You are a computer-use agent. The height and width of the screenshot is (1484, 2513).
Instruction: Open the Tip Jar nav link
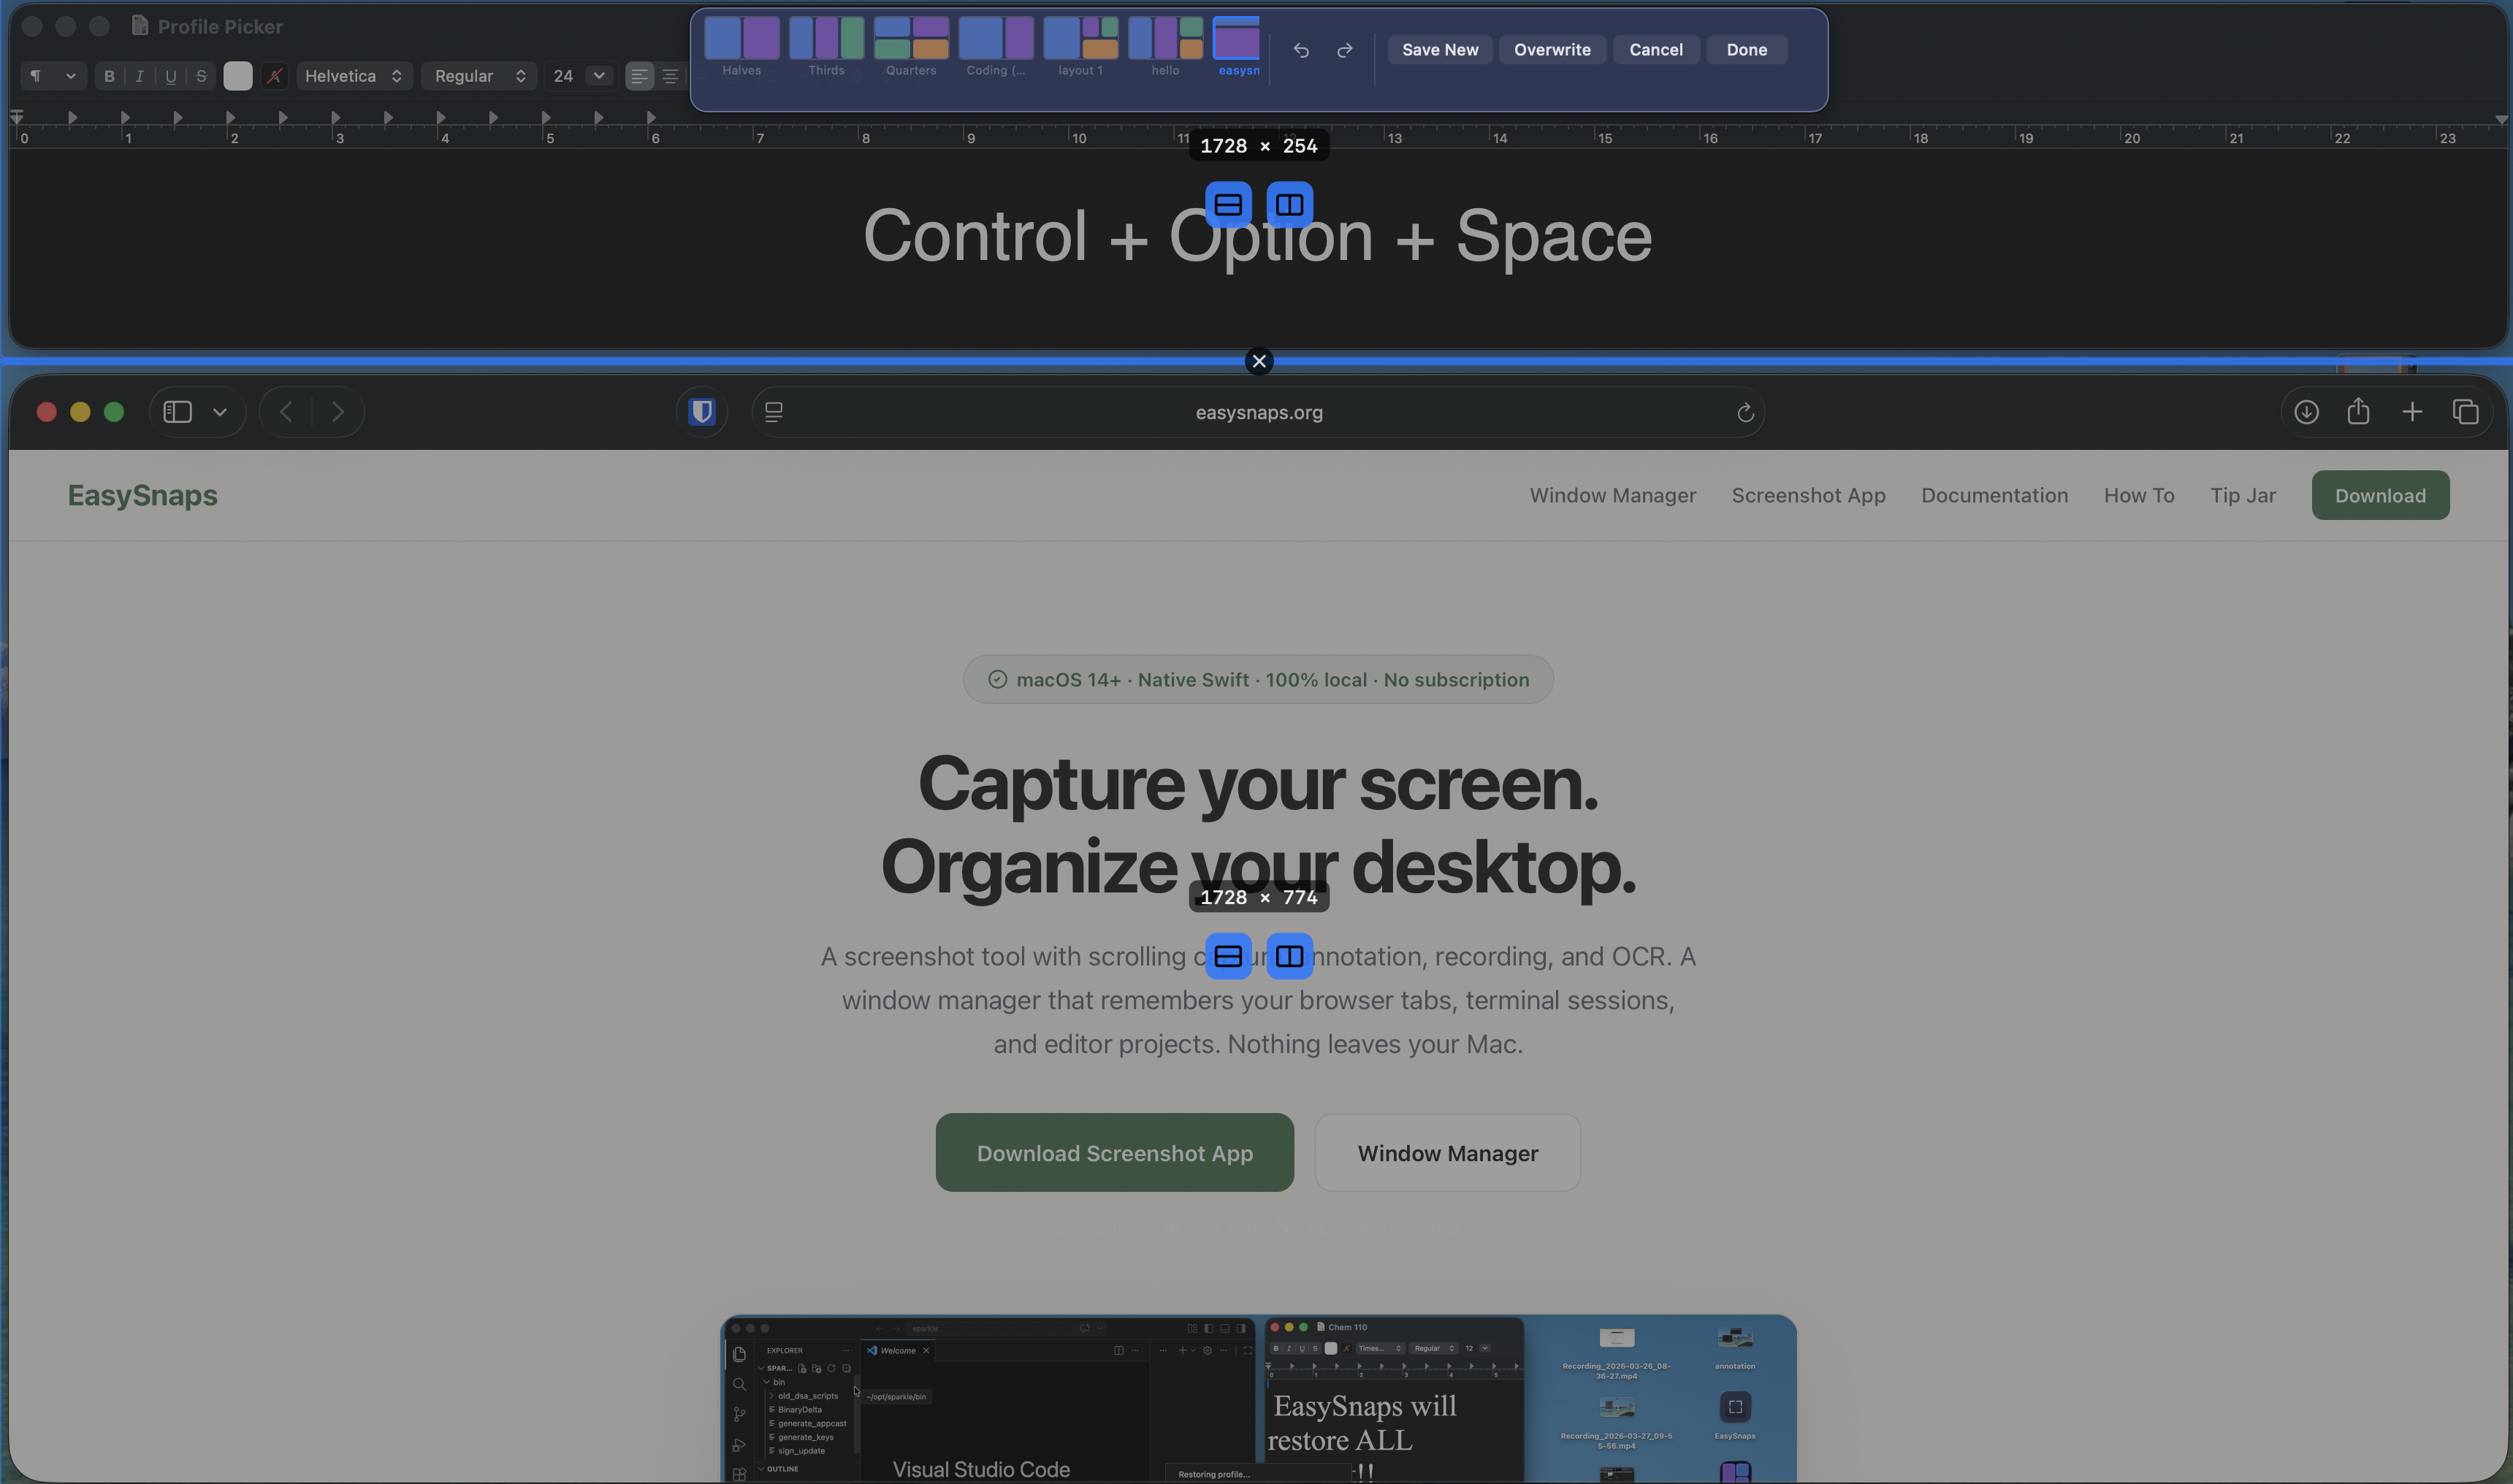[2243, 495]
